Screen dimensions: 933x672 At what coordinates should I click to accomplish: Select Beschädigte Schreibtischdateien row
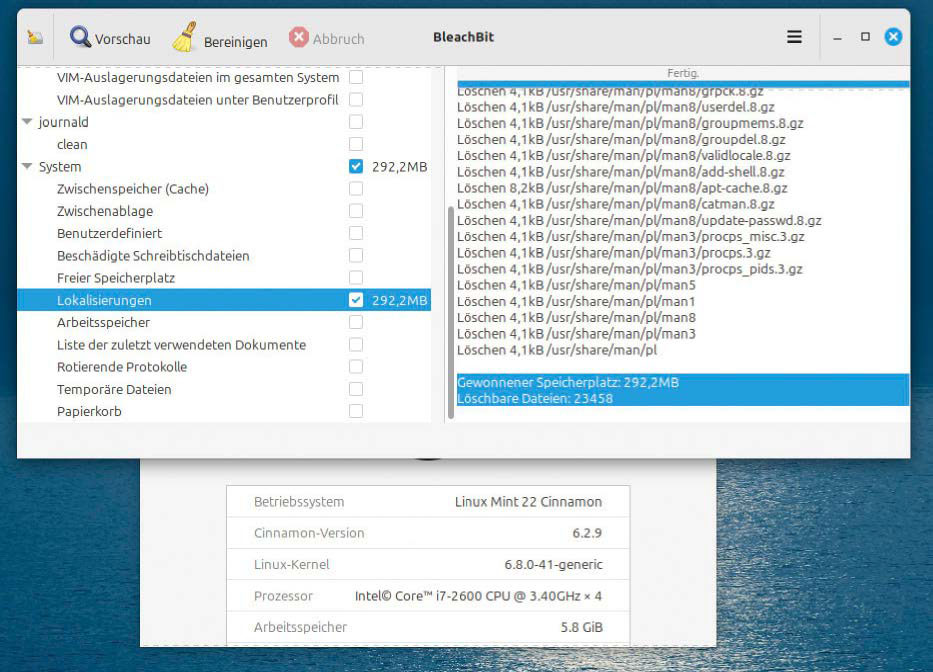[x=153, y=256]
